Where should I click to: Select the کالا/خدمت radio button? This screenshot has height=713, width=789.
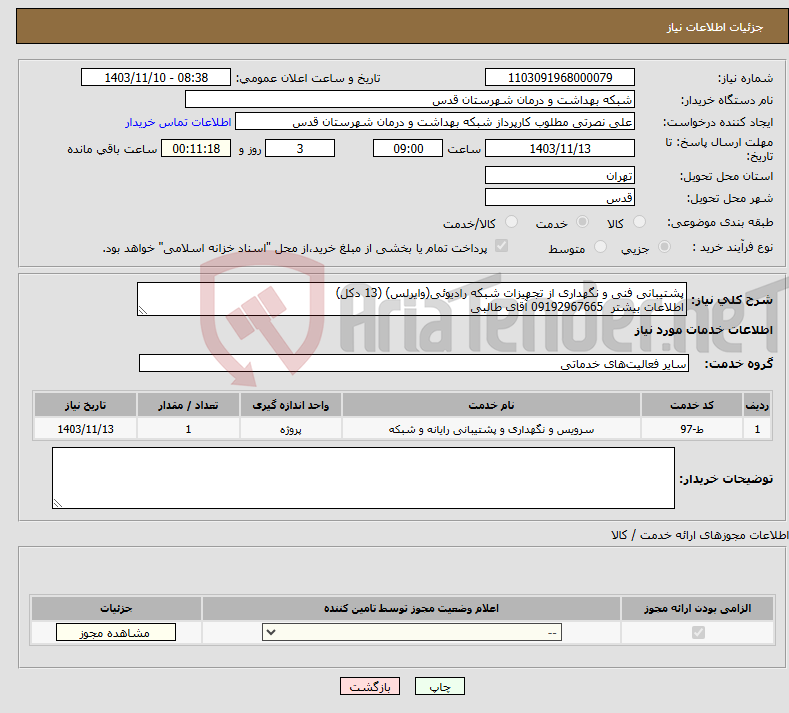click(x=511, y=222)
